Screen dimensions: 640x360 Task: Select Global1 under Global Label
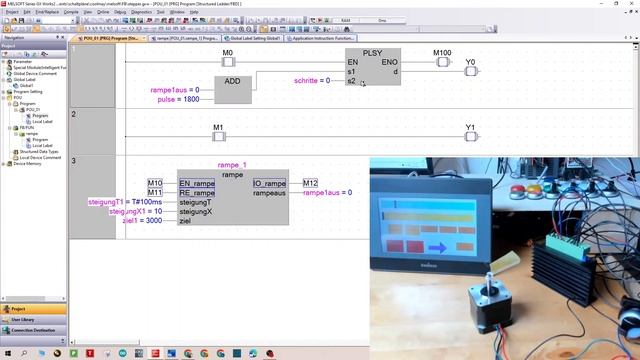(x=26, y=86)
